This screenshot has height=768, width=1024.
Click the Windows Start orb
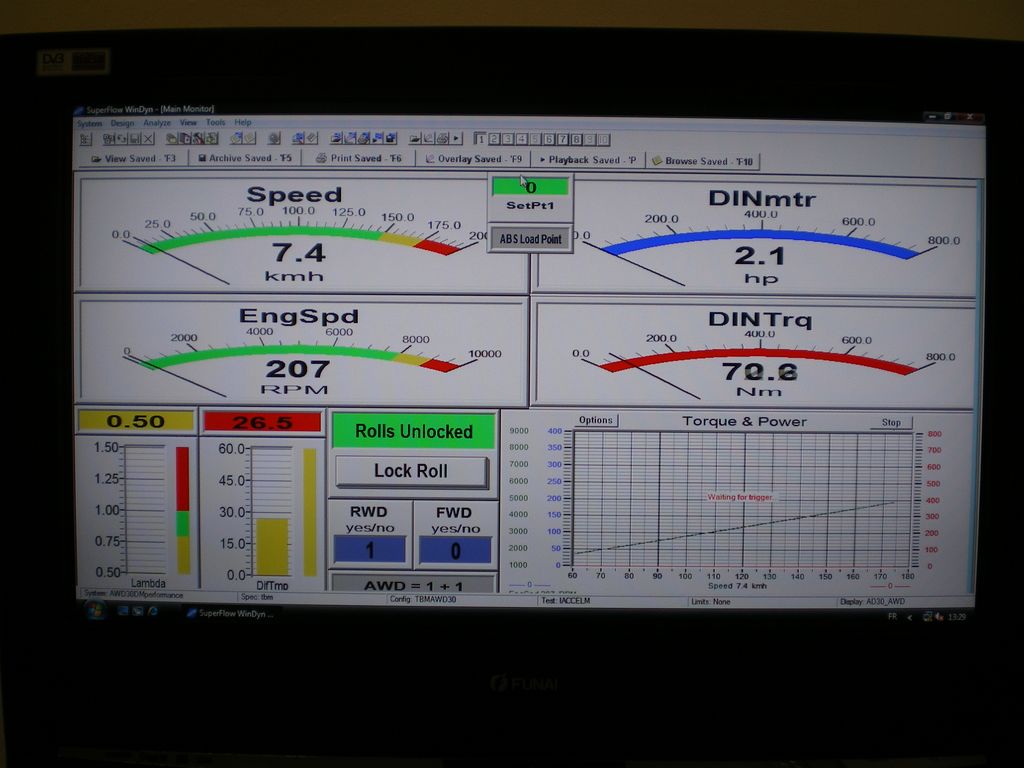pos(96,611)
